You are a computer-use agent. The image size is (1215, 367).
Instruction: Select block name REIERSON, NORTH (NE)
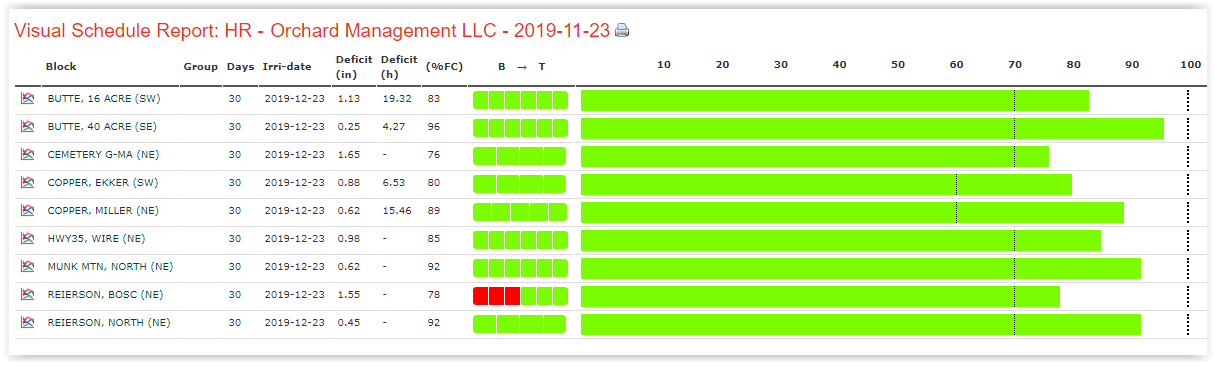[x=109, y=323]
